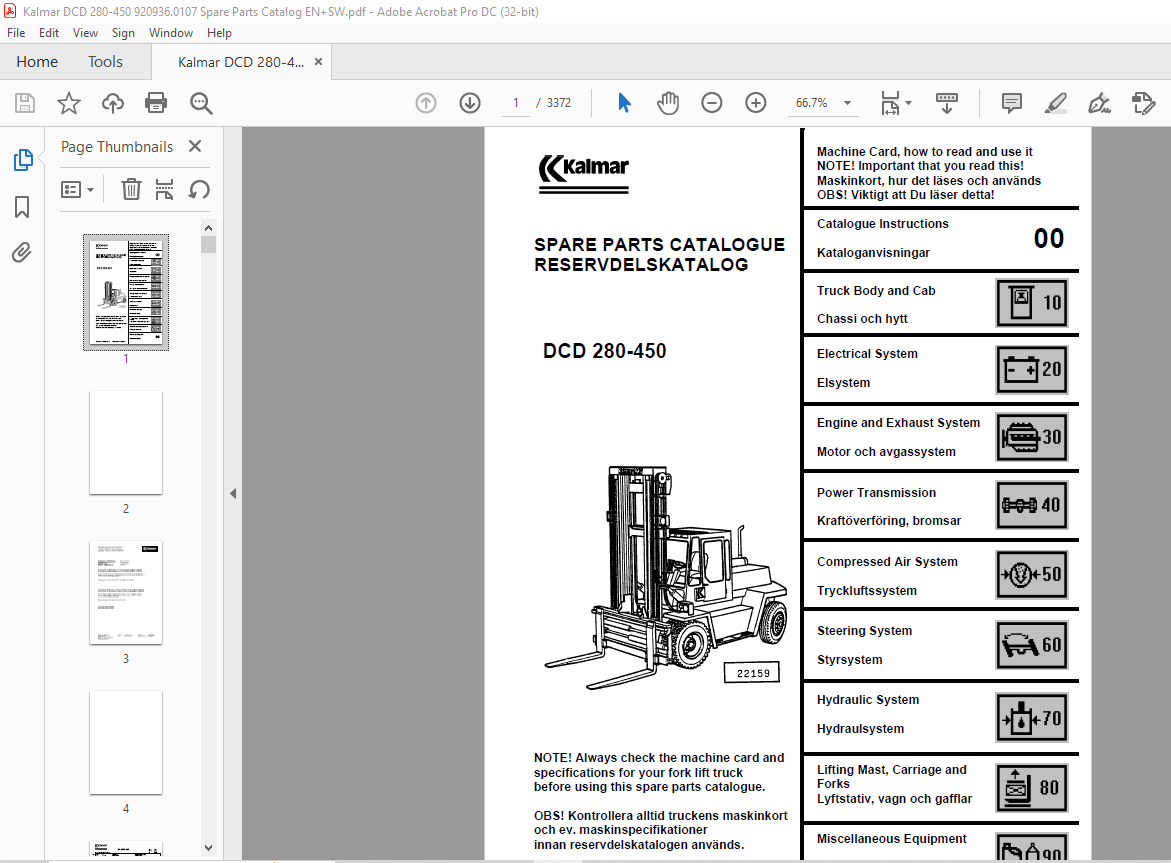
Task: Open Page Thumbnails sidebar icon
Action: pos(22,160)
